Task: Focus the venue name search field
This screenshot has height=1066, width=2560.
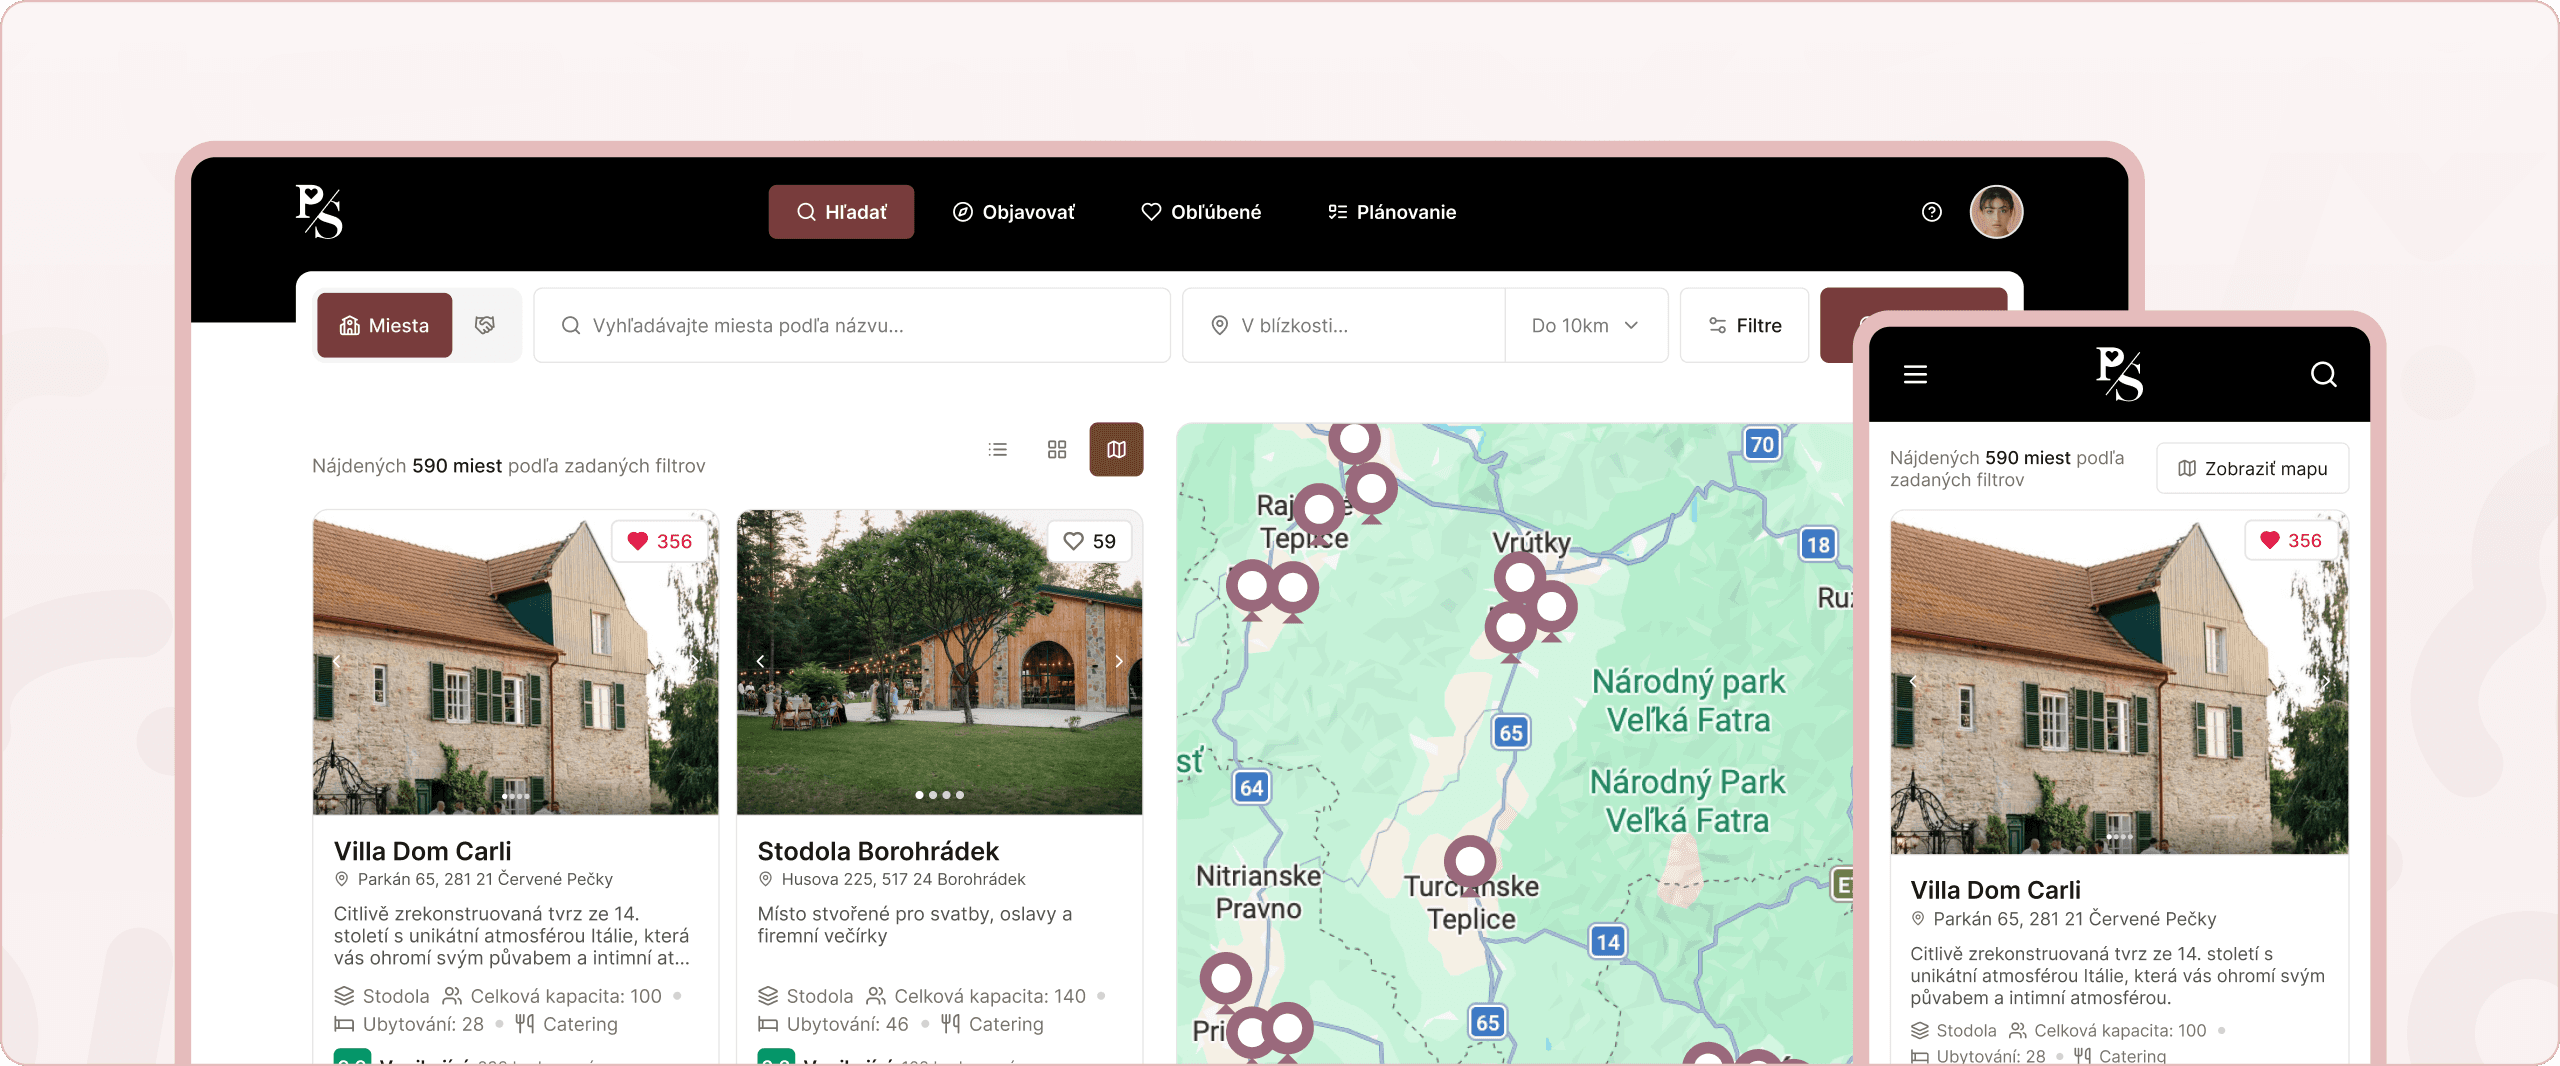Action: (x=852, y=325)
